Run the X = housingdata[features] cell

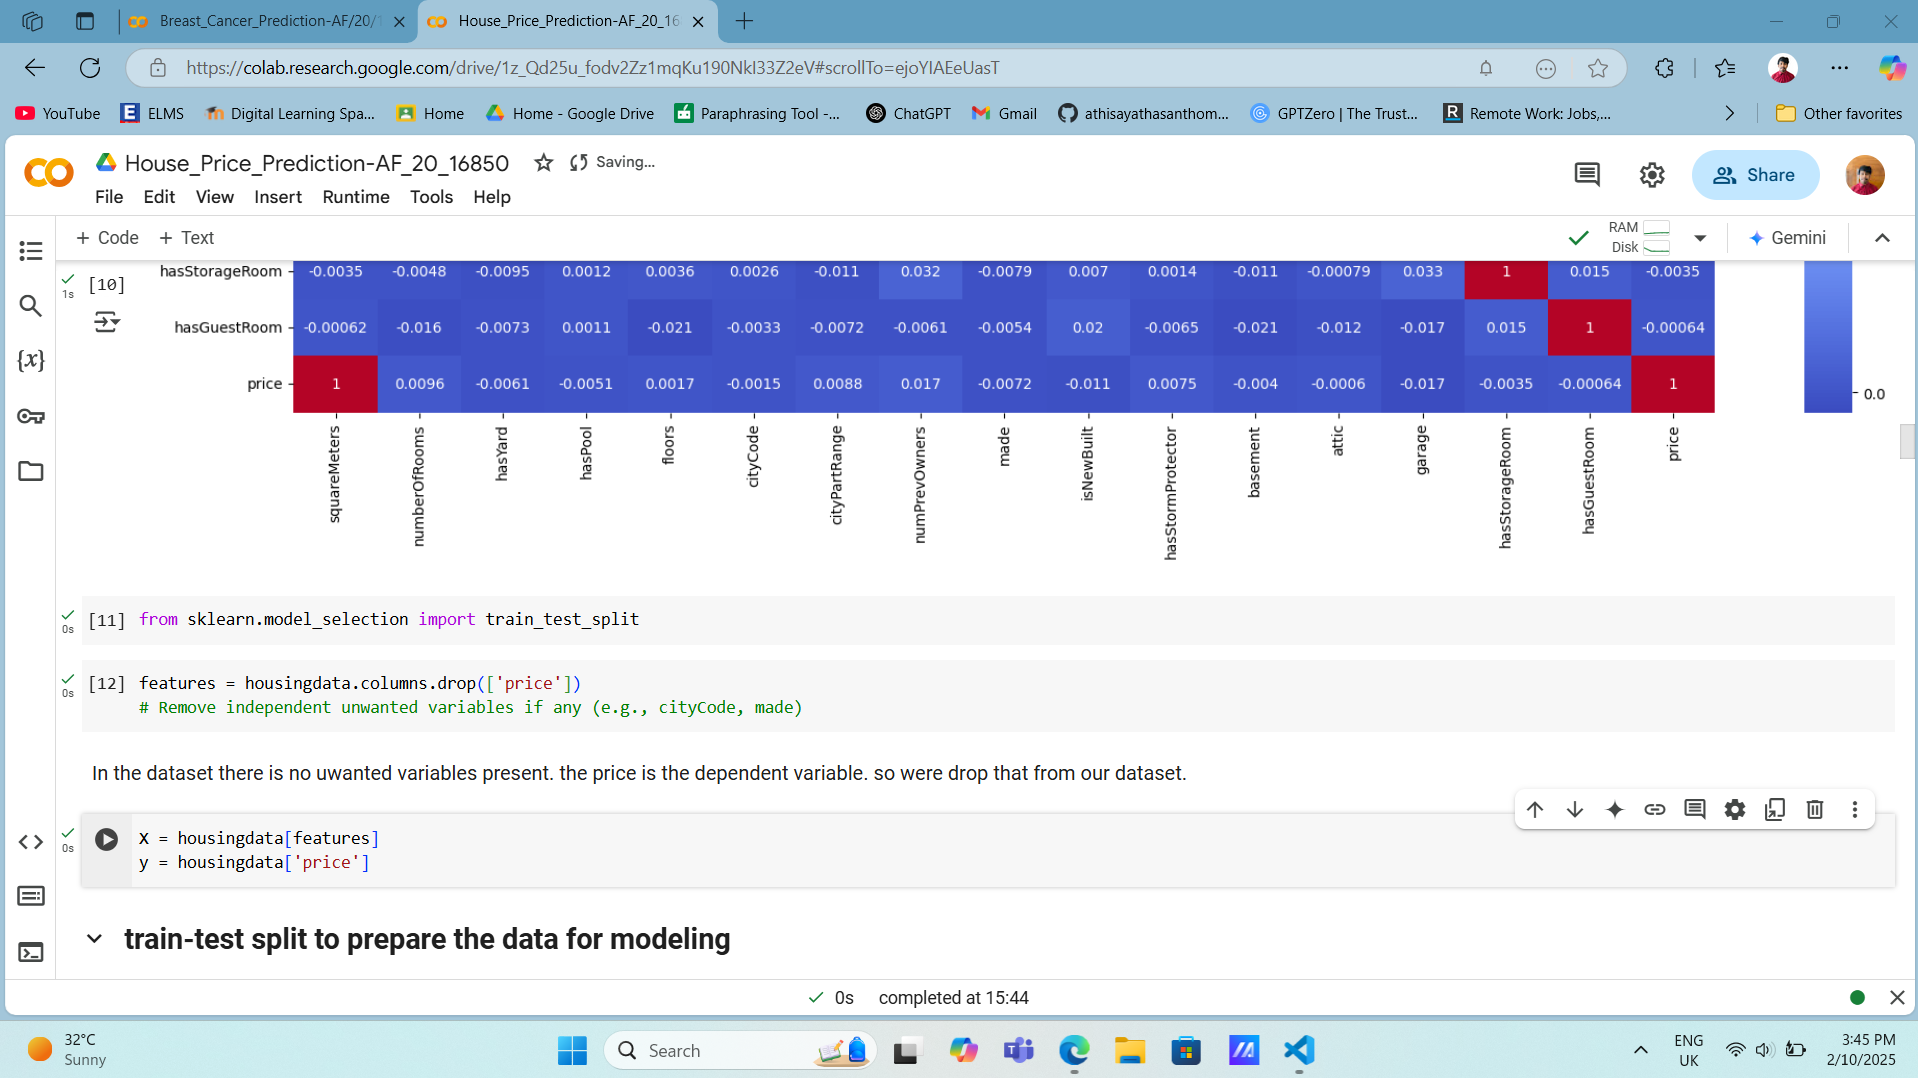pos(106,839)
